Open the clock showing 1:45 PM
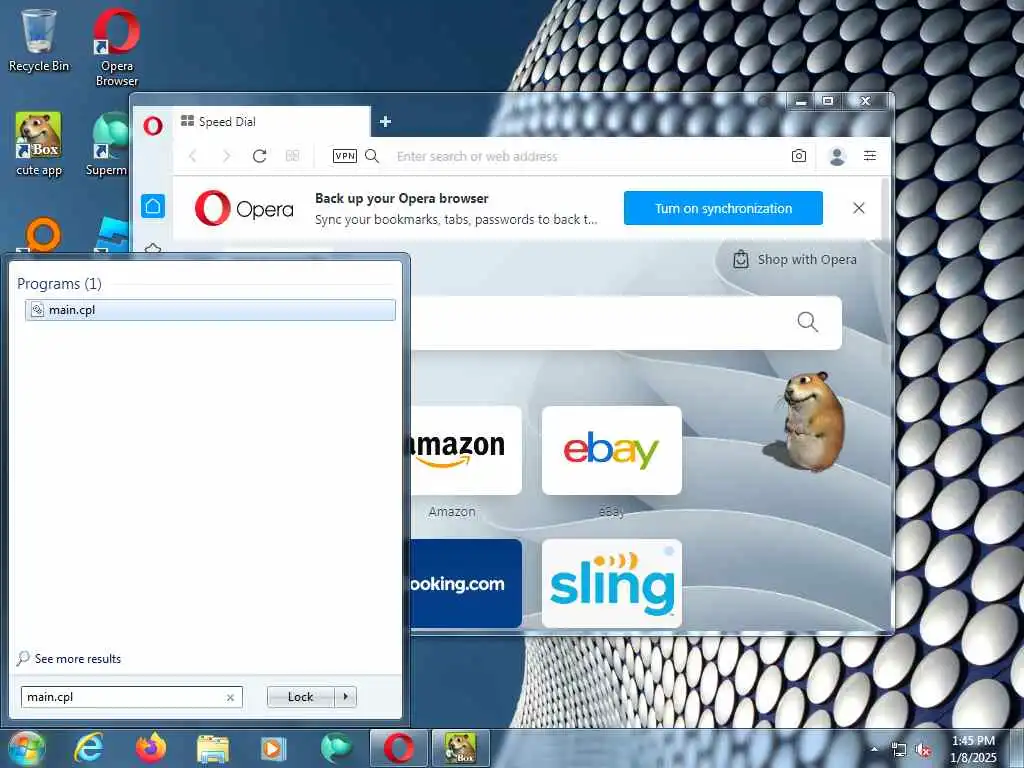 973,749
